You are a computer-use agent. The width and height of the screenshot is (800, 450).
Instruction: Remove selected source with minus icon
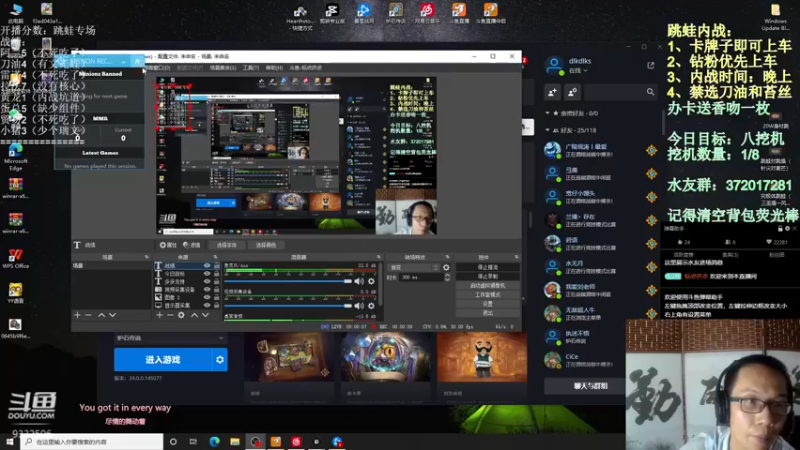point(170,315)
